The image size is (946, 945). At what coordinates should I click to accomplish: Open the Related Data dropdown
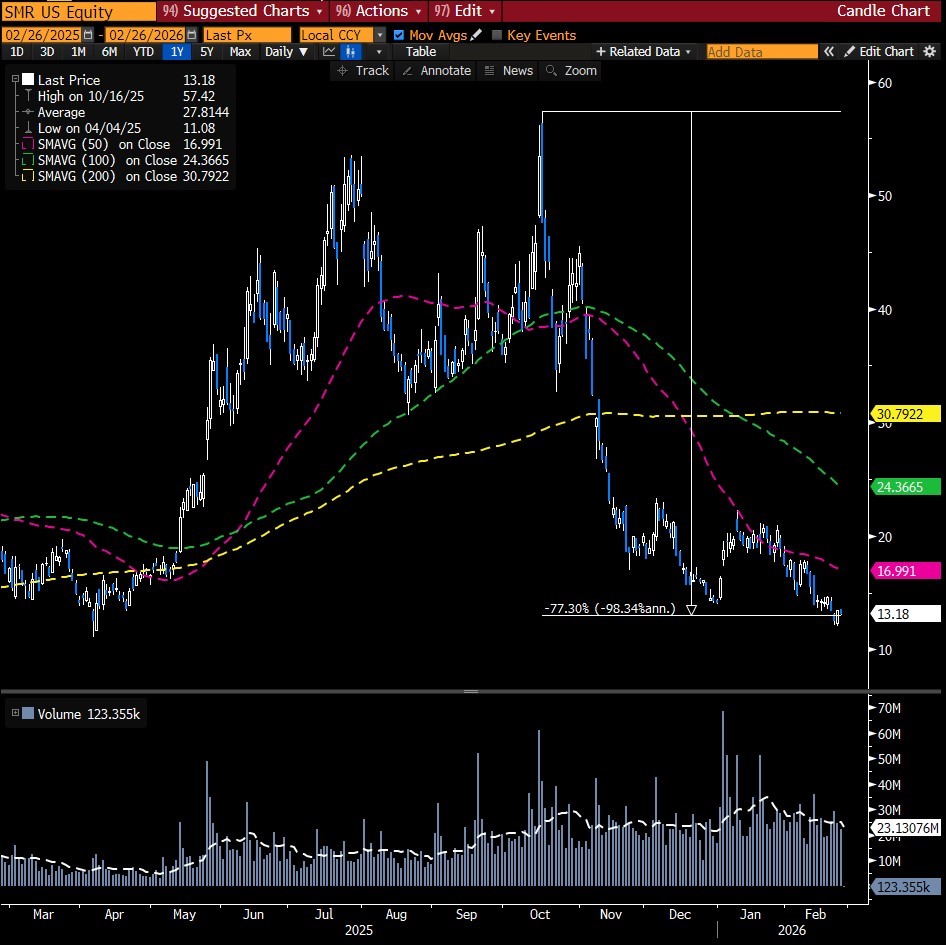[x=644, y=51]
